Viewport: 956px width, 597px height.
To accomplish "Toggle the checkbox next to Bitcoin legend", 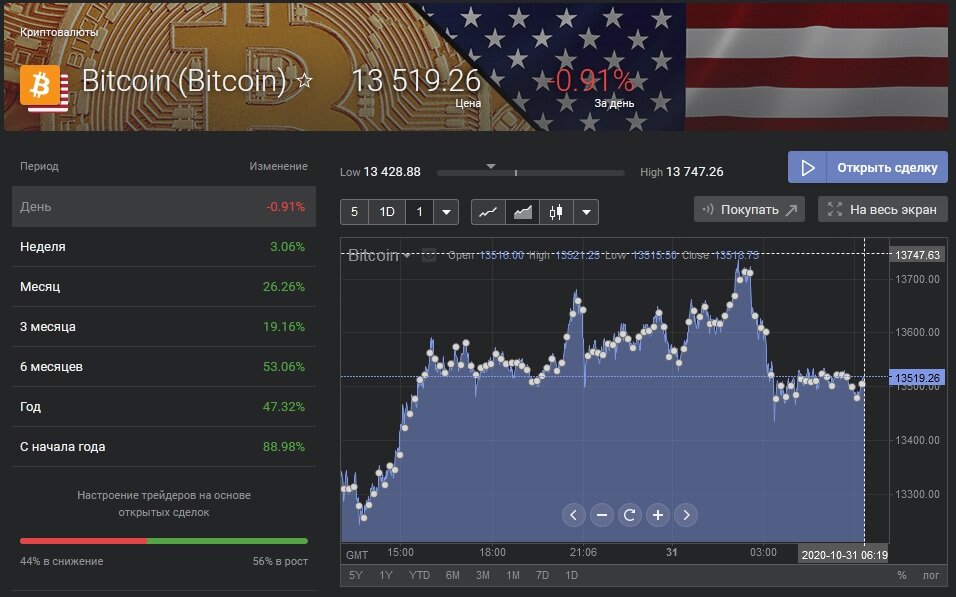I will tap(429, 255).
